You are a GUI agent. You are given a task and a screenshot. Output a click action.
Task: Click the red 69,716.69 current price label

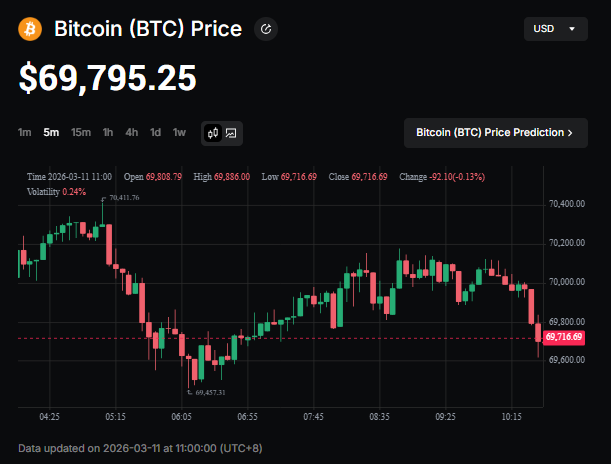click(564, 338)
